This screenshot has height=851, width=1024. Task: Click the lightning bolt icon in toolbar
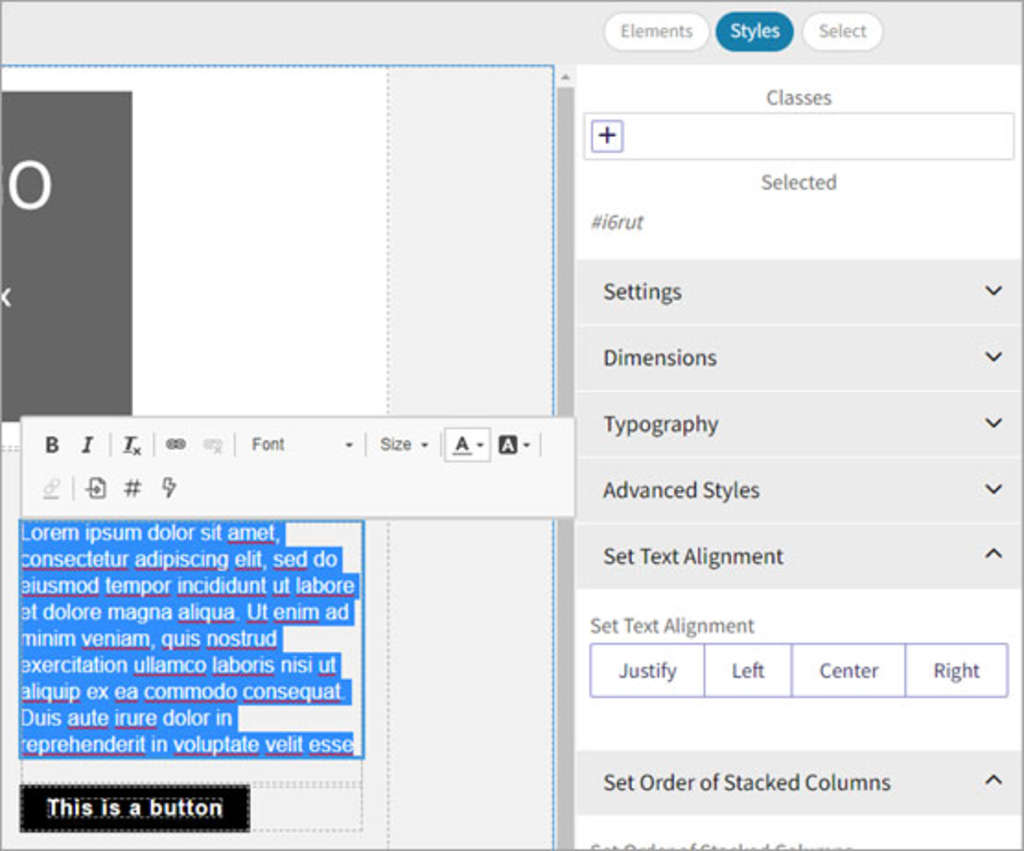coord(169,488)
